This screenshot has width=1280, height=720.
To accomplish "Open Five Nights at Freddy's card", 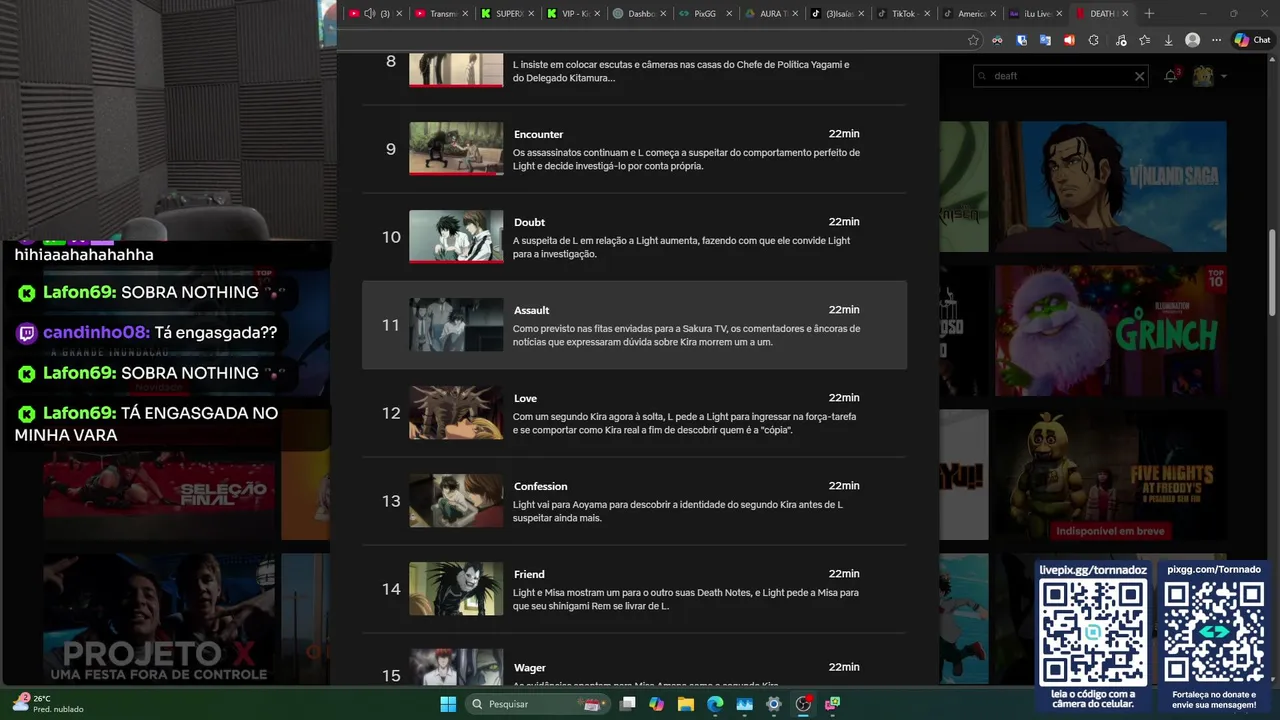I will tap(1110, 475).
